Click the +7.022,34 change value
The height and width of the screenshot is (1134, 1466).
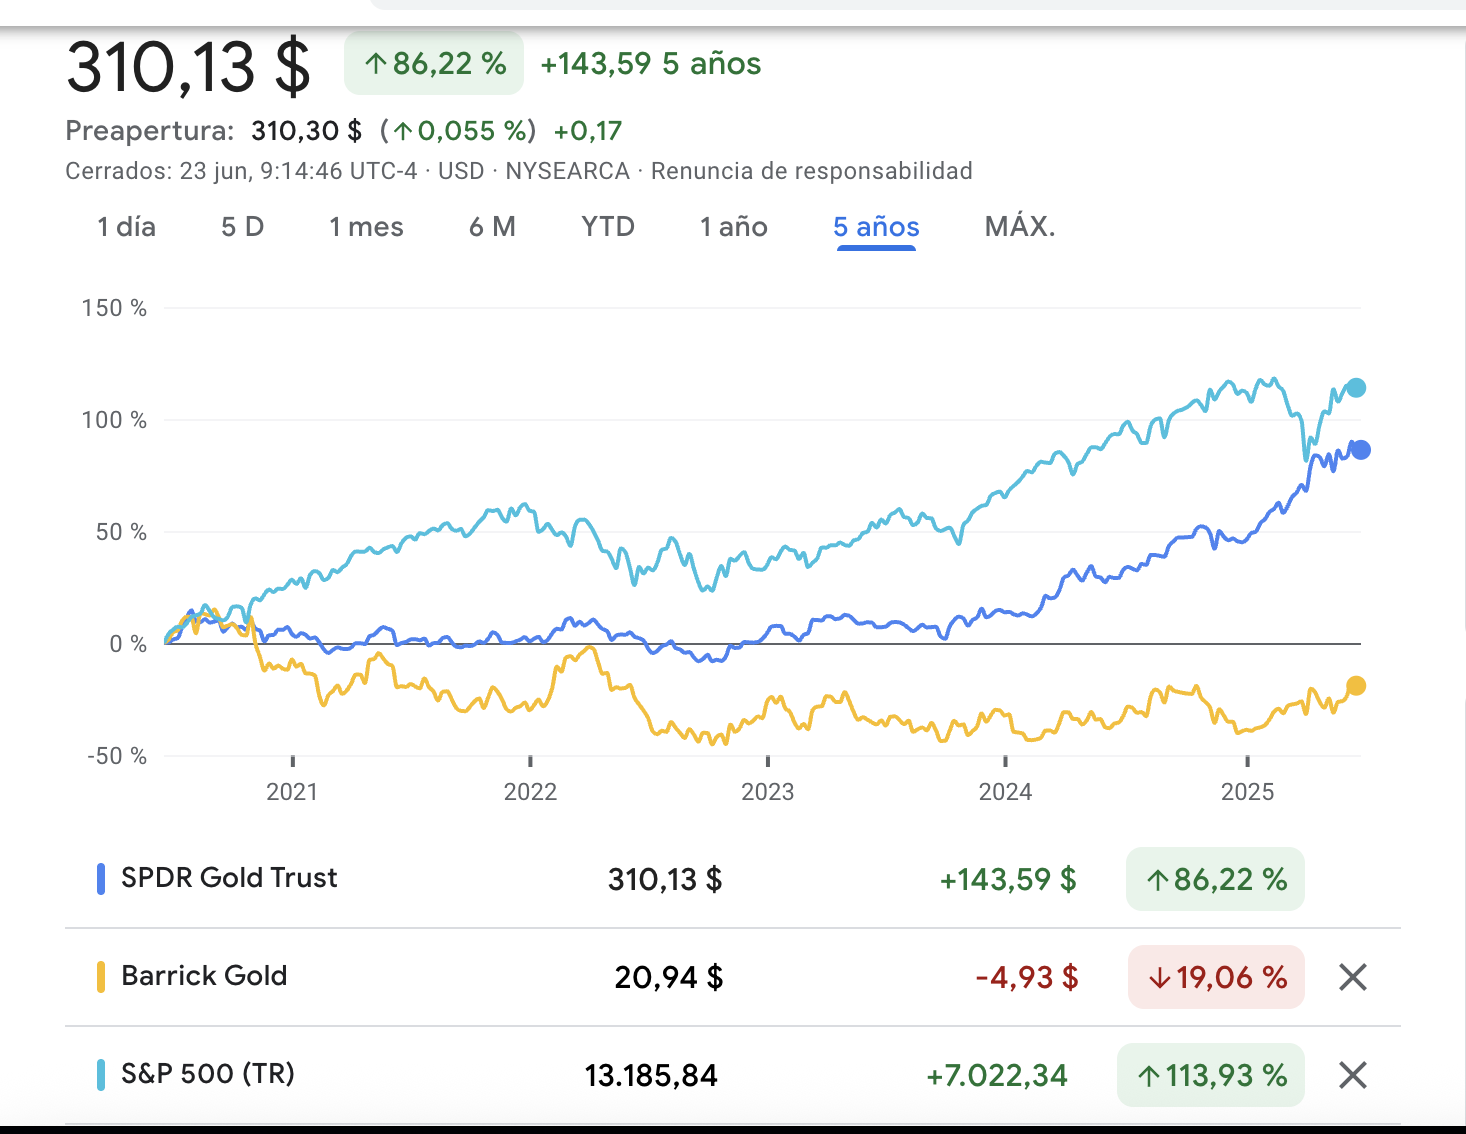point(997,1076)
